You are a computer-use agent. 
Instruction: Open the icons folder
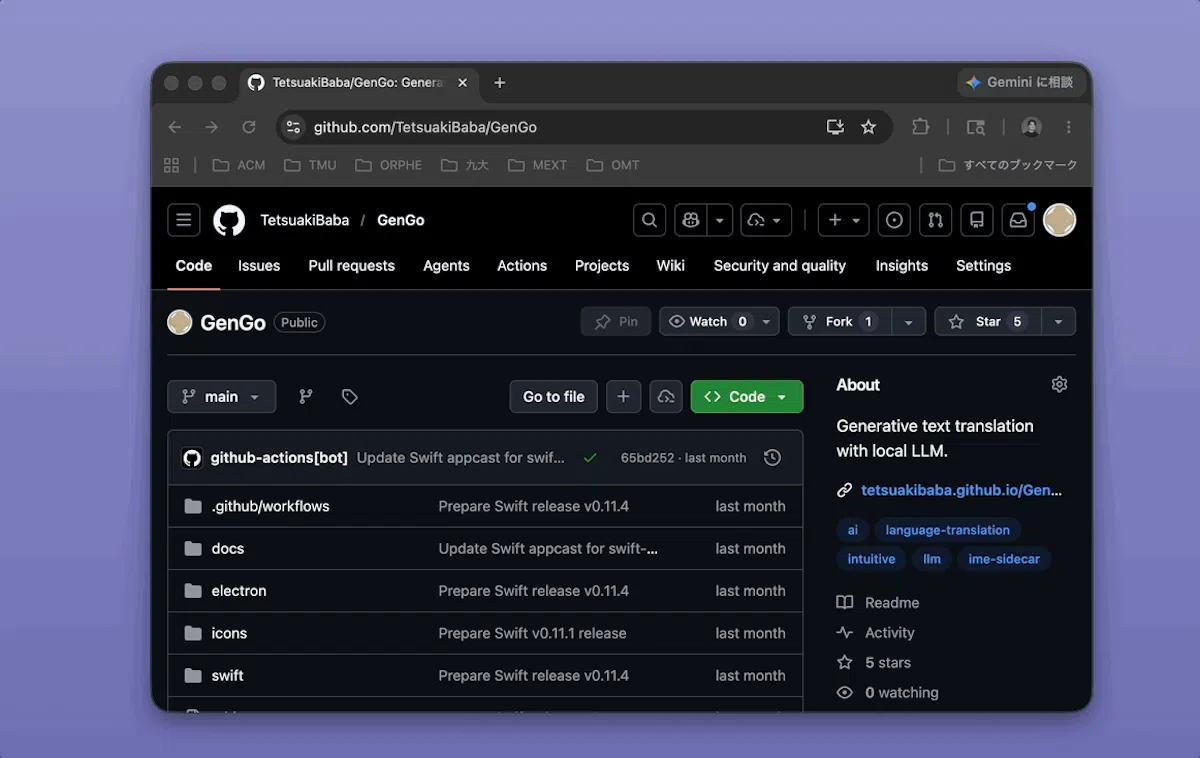[229, 633]
